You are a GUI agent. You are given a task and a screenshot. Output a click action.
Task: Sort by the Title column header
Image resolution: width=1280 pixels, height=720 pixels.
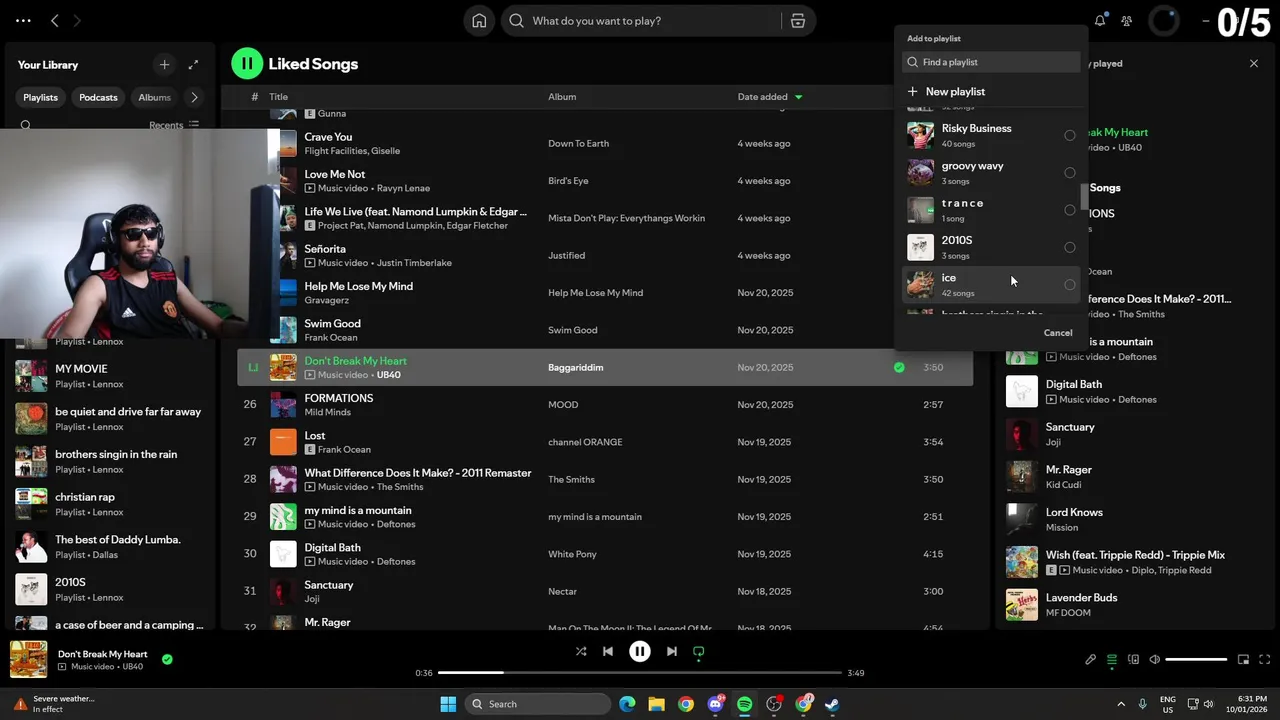(x=278, y=97)
